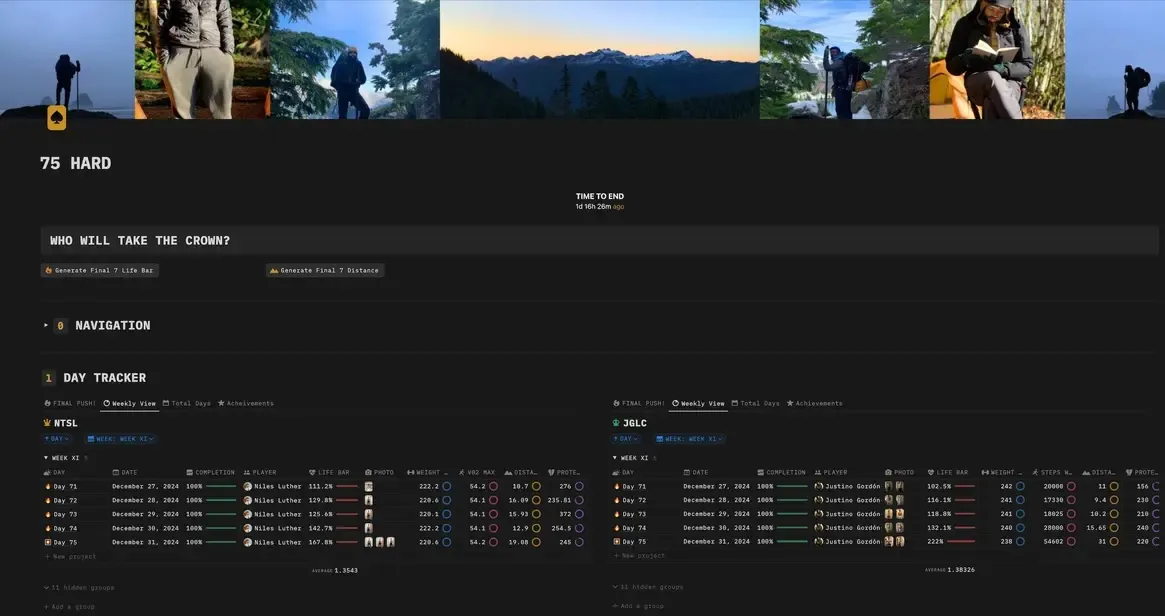Collapse the WEEK XI group in JGLC table
Image resolution: width=1165 pixels, height=616 pixels.
pos(615,458)
